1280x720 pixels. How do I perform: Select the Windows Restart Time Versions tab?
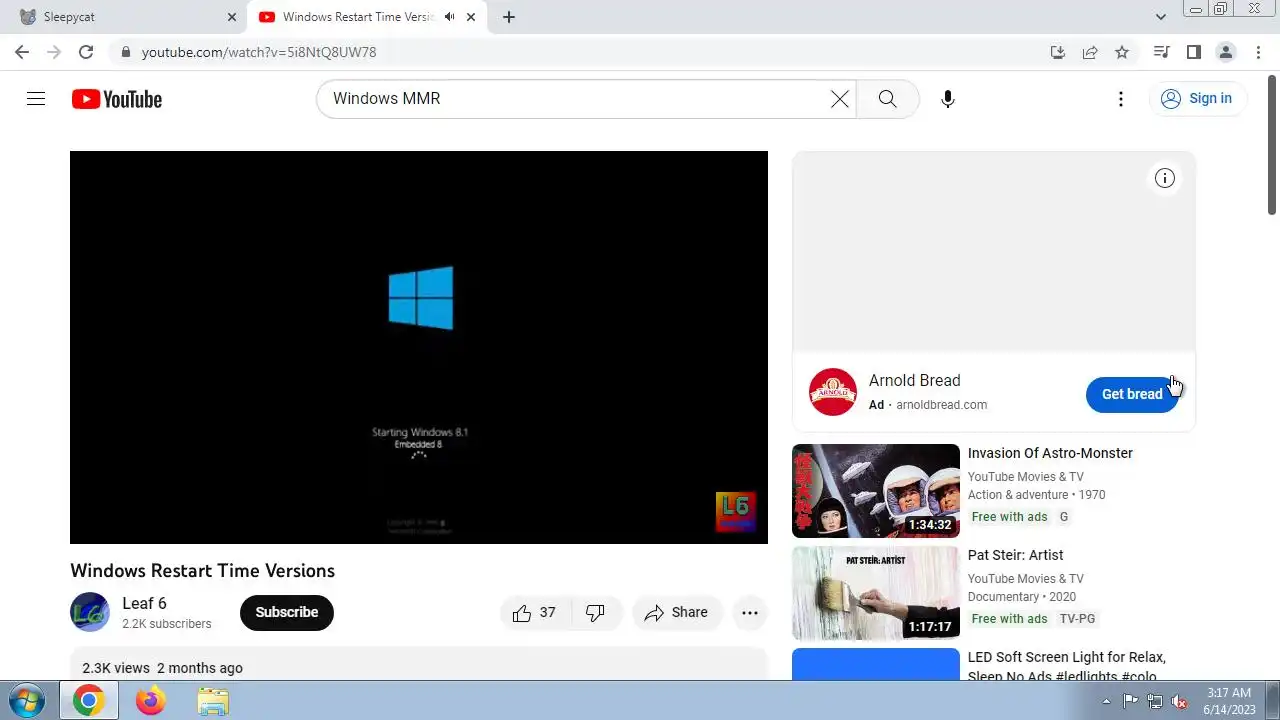point(367,17)
